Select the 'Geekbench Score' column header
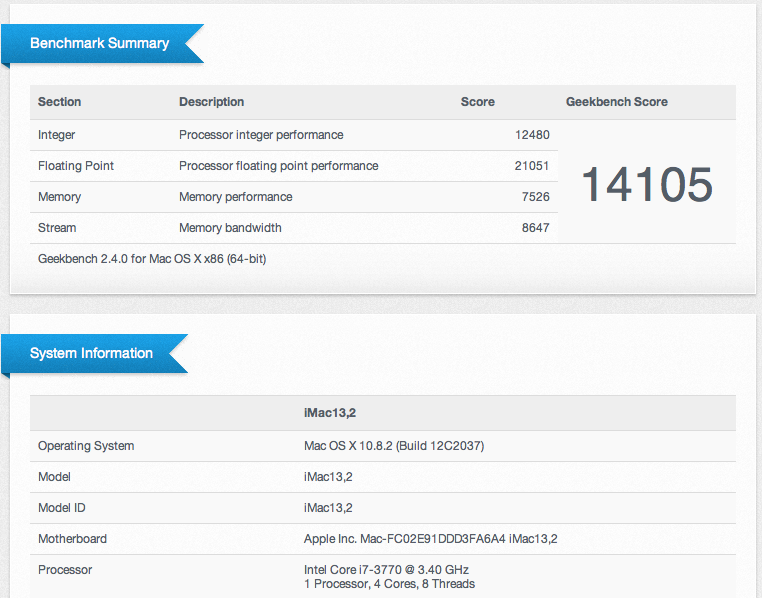Screen dimensions: 762x598 tap(617, 102)
